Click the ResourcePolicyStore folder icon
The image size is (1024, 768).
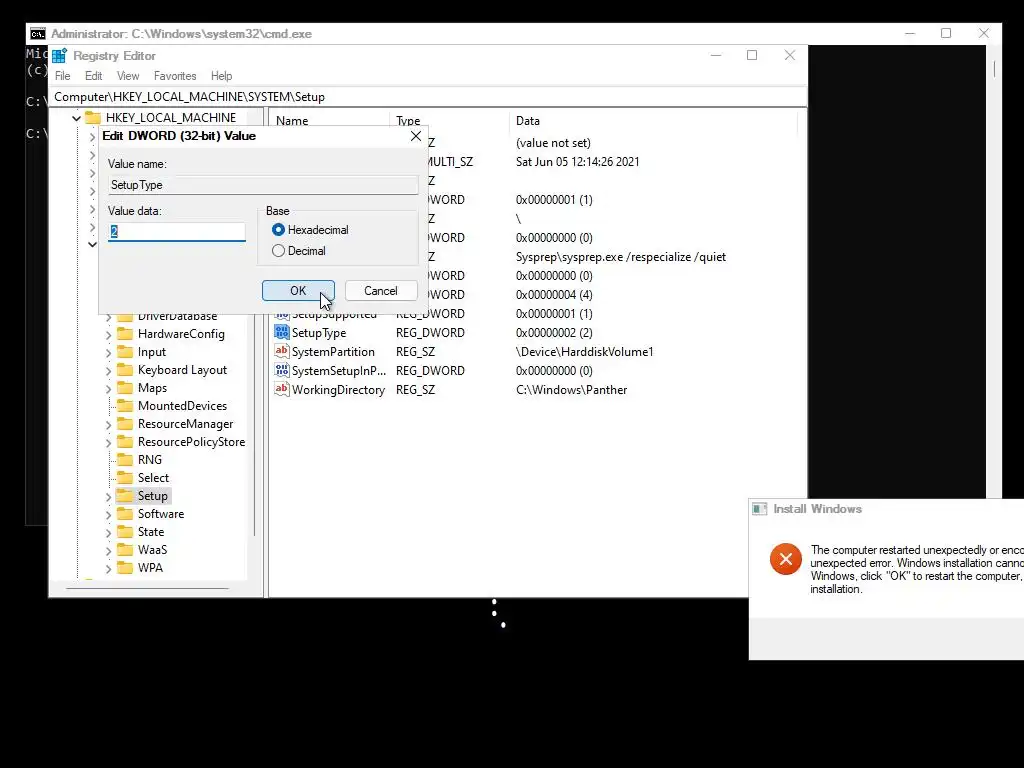125,441
